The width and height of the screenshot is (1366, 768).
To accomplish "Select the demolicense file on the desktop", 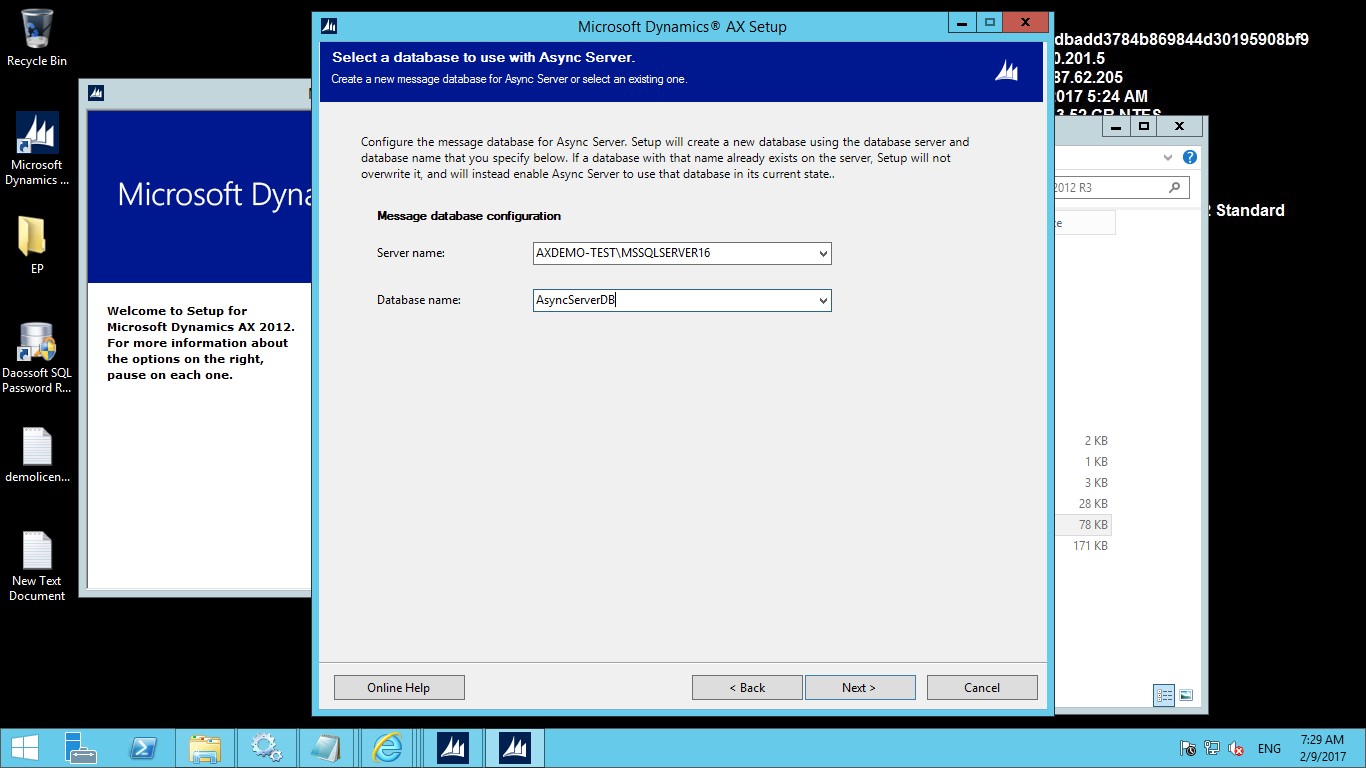I will [37, 455].
